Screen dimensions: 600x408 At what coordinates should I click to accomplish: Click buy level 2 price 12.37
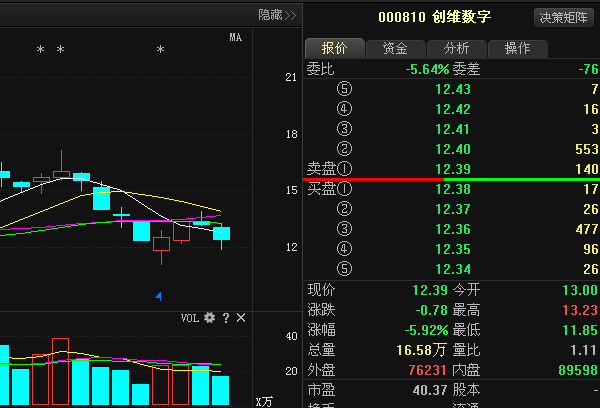[x=453, y=209]
